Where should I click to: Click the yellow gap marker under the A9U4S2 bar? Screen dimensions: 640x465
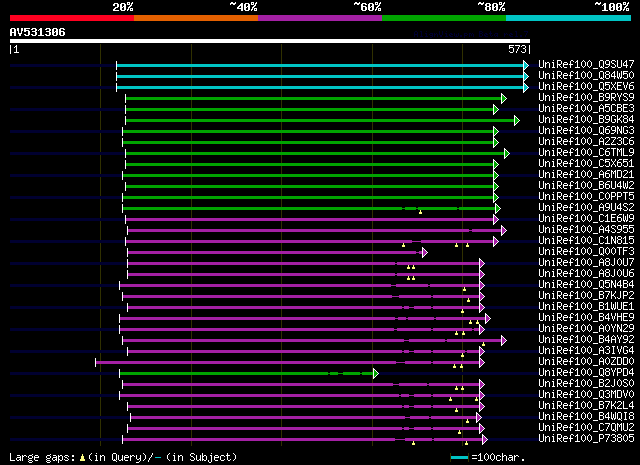pos(420,212)
